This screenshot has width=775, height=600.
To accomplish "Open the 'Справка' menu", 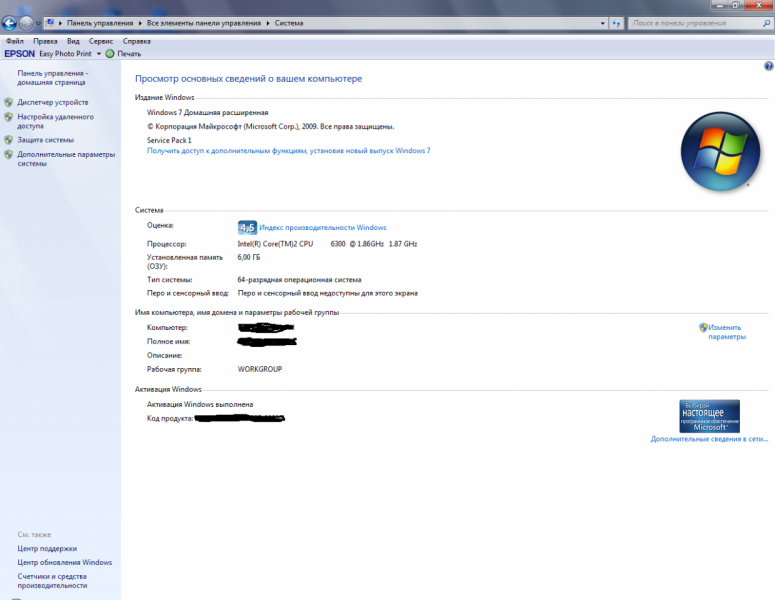I will point(136,41).
